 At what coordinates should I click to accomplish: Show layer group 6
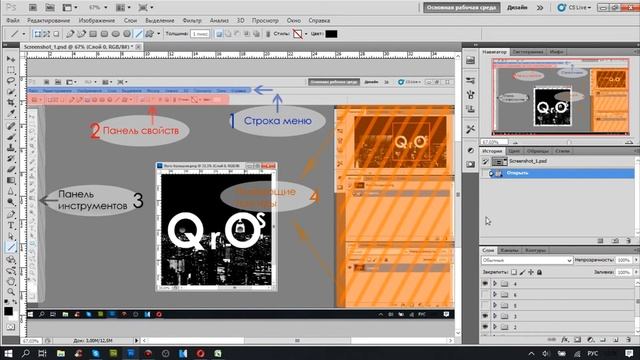click(485, 294)
